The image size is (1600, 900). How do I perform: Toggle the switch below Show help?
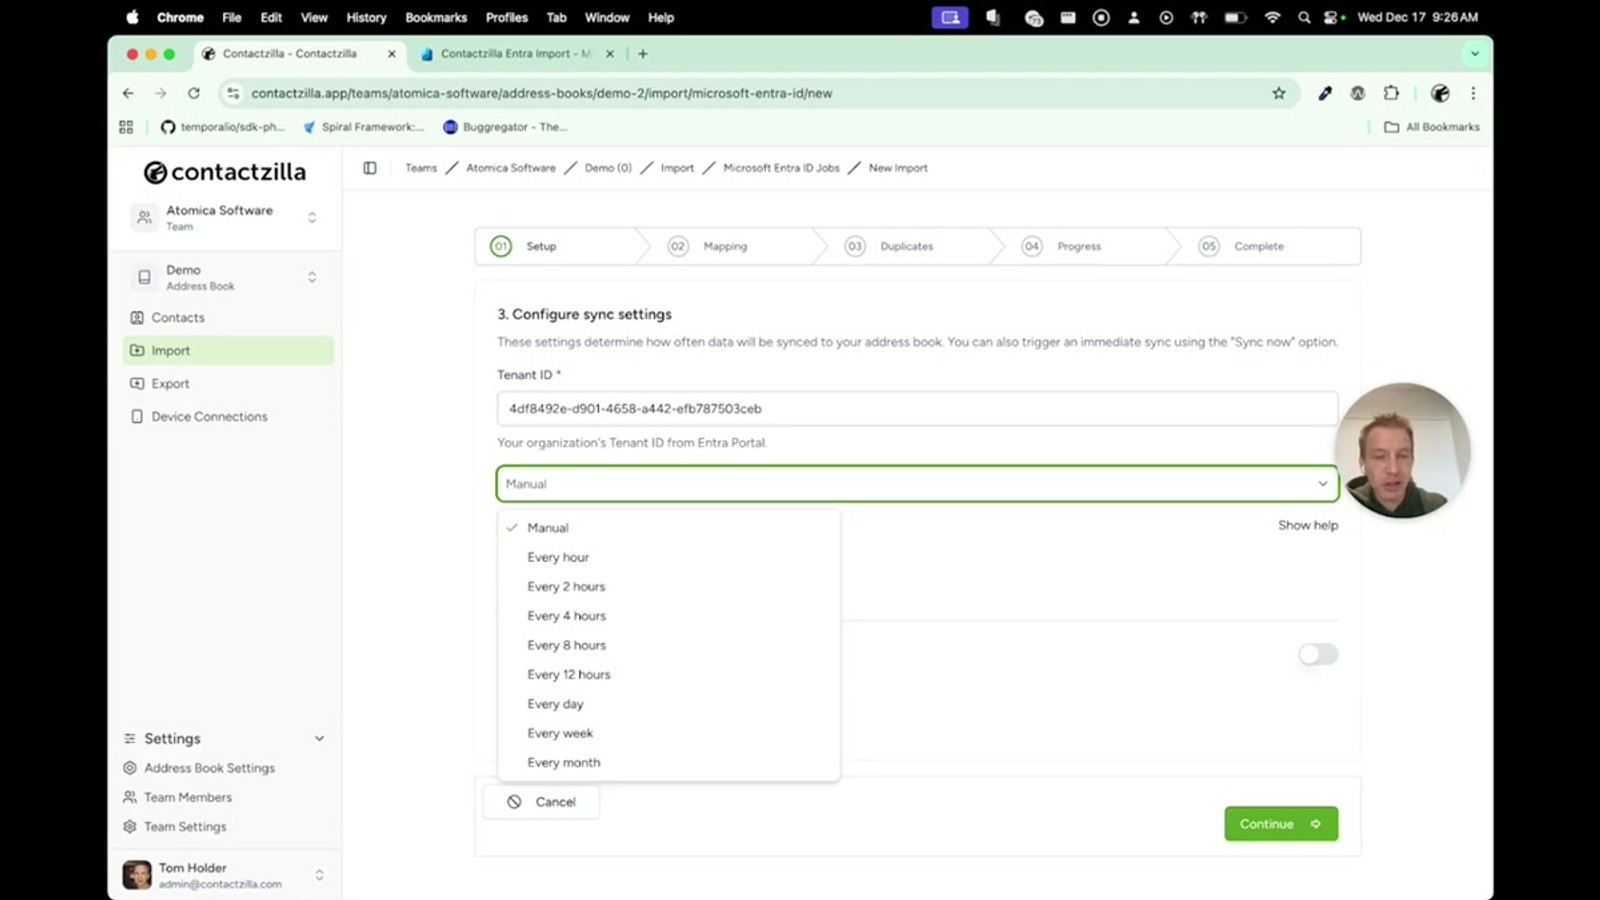pos(1318,654)
